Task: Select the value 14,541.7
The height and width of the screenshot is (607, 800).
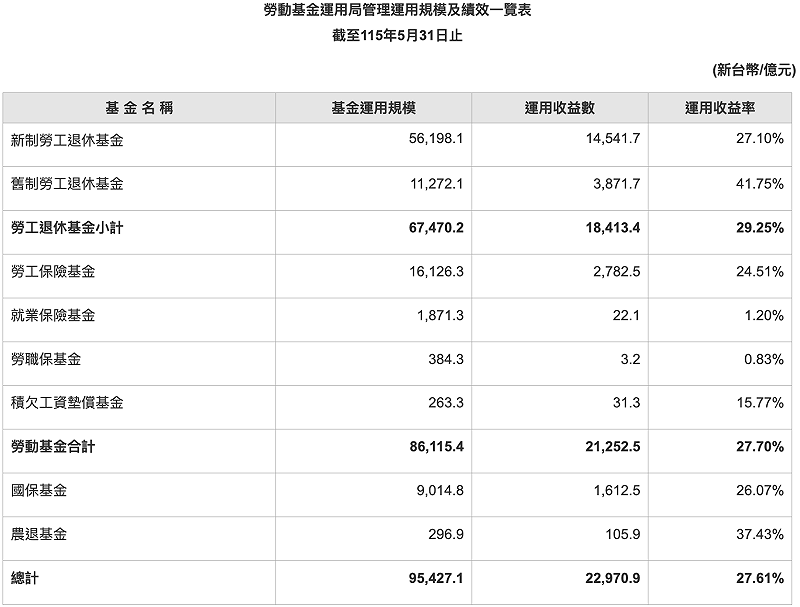Action: pyautogui.click(x=613, y=139)
